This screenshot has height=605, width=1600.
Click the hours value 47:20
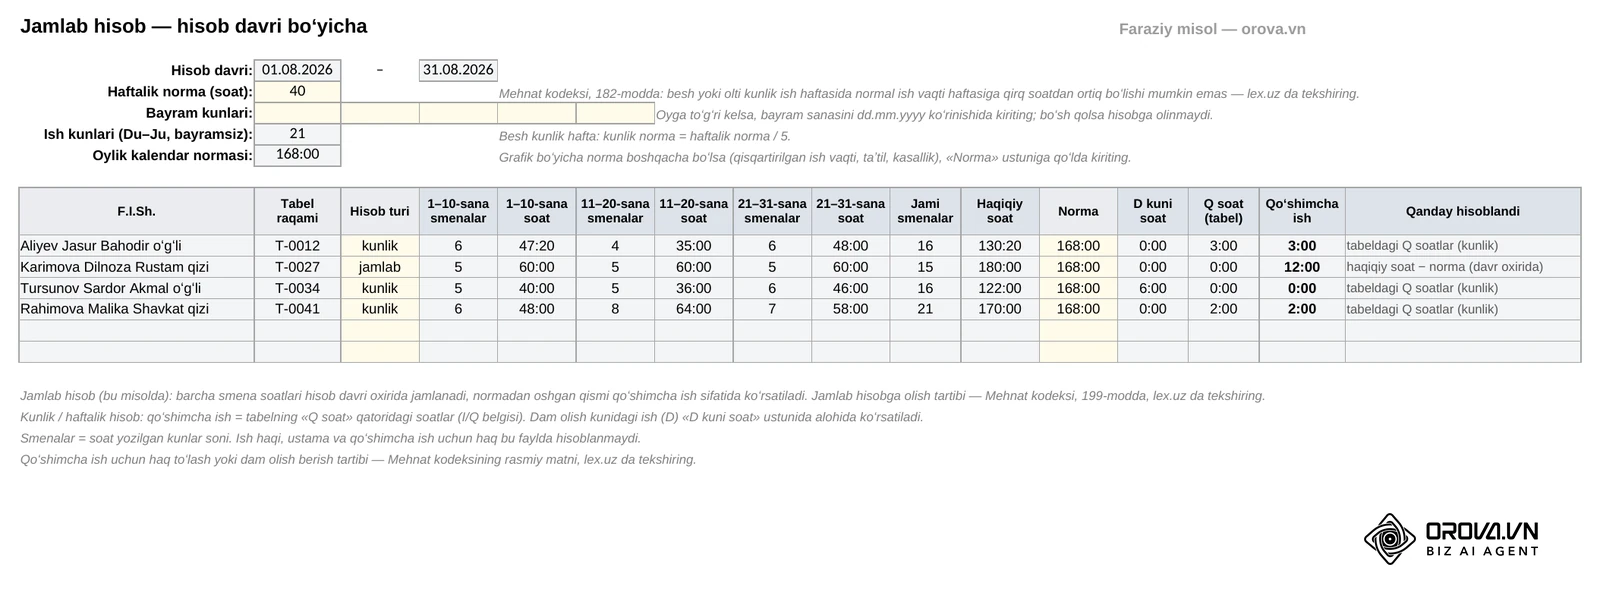(537, 246)
